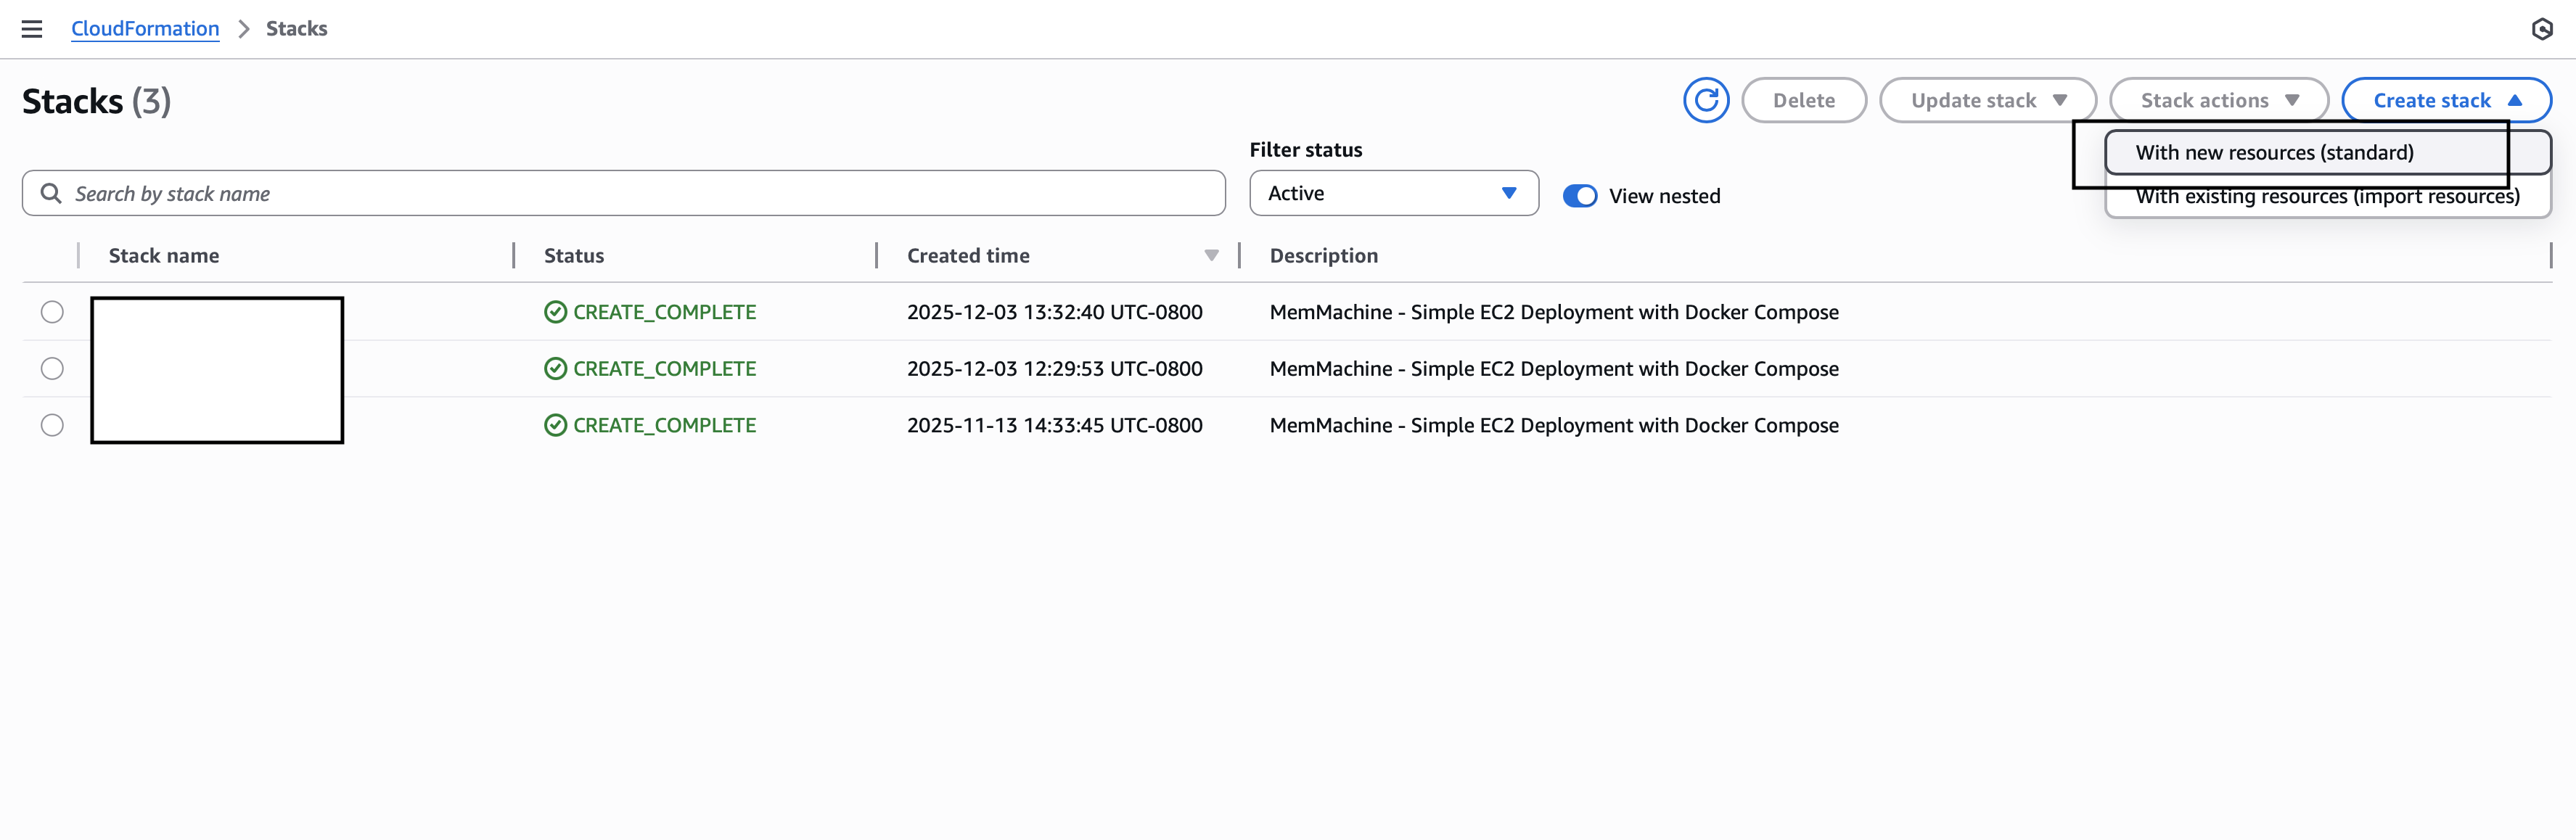
Task: Click third row CREATE_COMPLETE status icon
Action: pos(555,425)
